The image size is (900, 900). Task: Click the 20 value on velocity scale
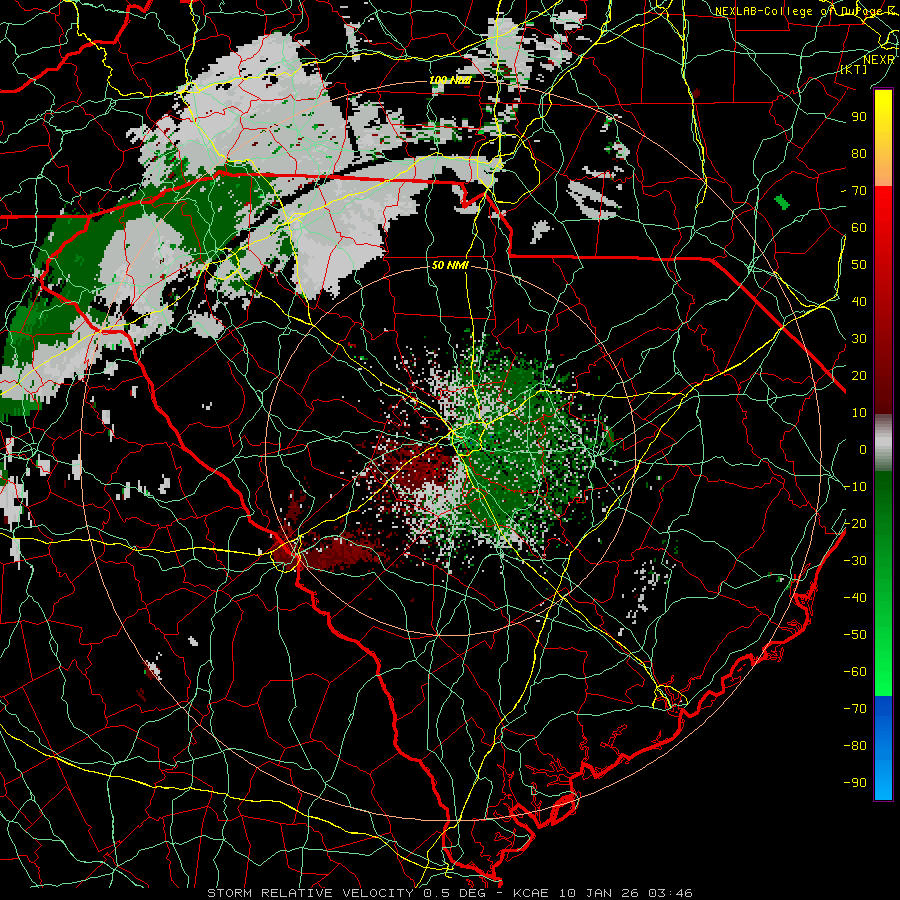pyautogui.click(x=859, y=375)
